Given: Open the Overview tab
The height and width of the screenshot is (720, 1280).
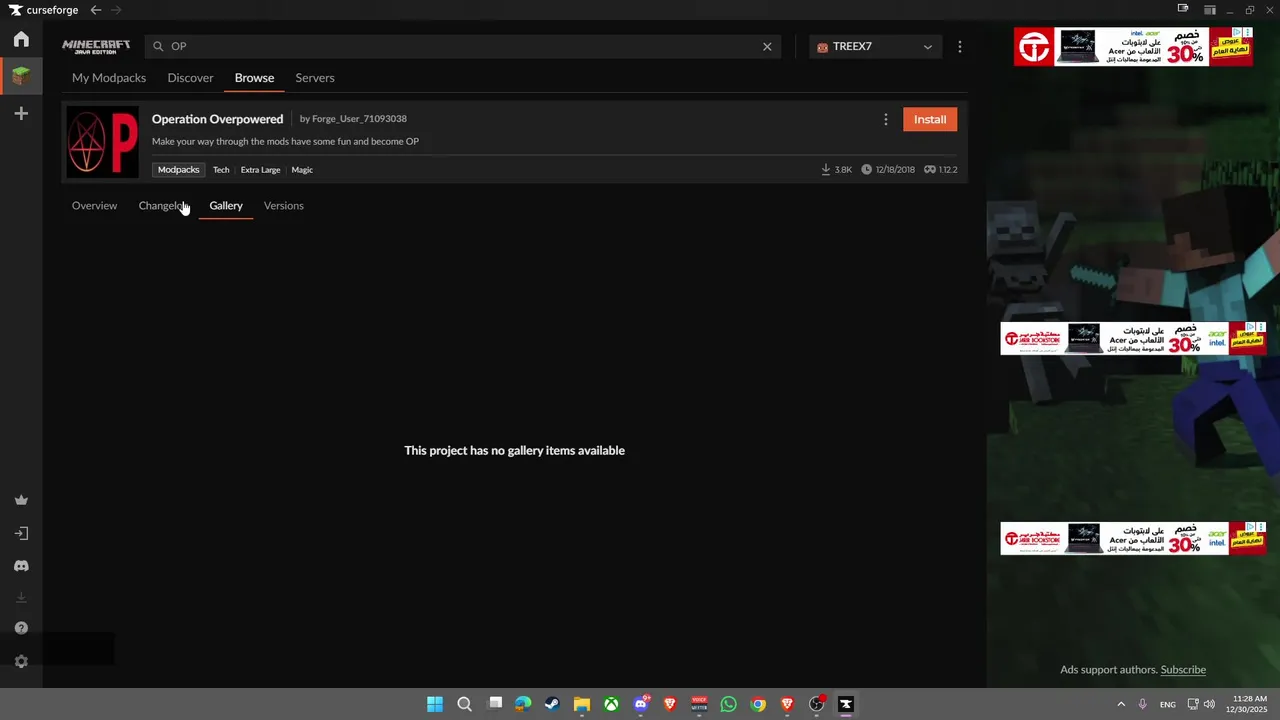Looking at the screenshot, I should (94, 206).
